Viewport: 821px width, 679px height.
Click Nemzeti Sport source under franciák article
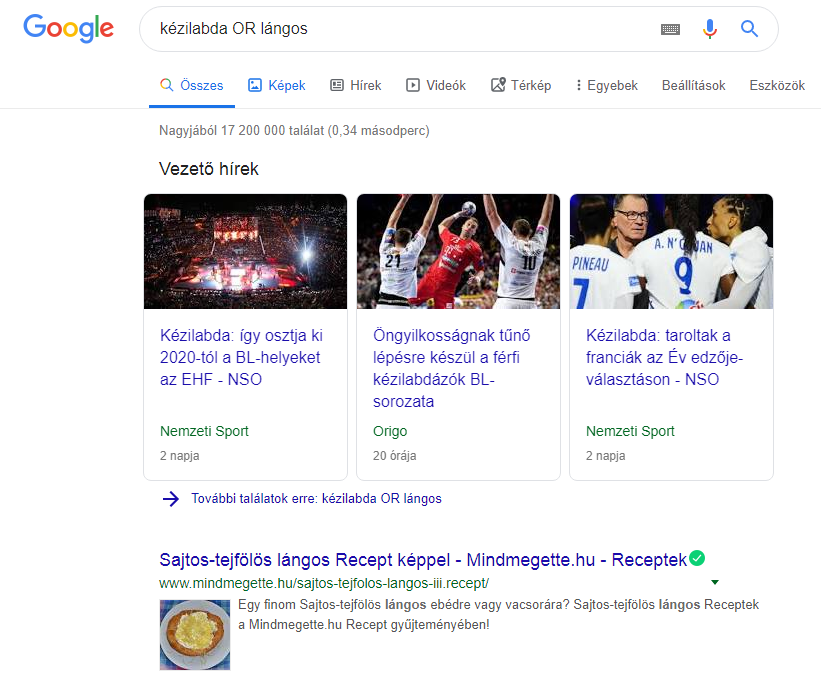point(630,431)
